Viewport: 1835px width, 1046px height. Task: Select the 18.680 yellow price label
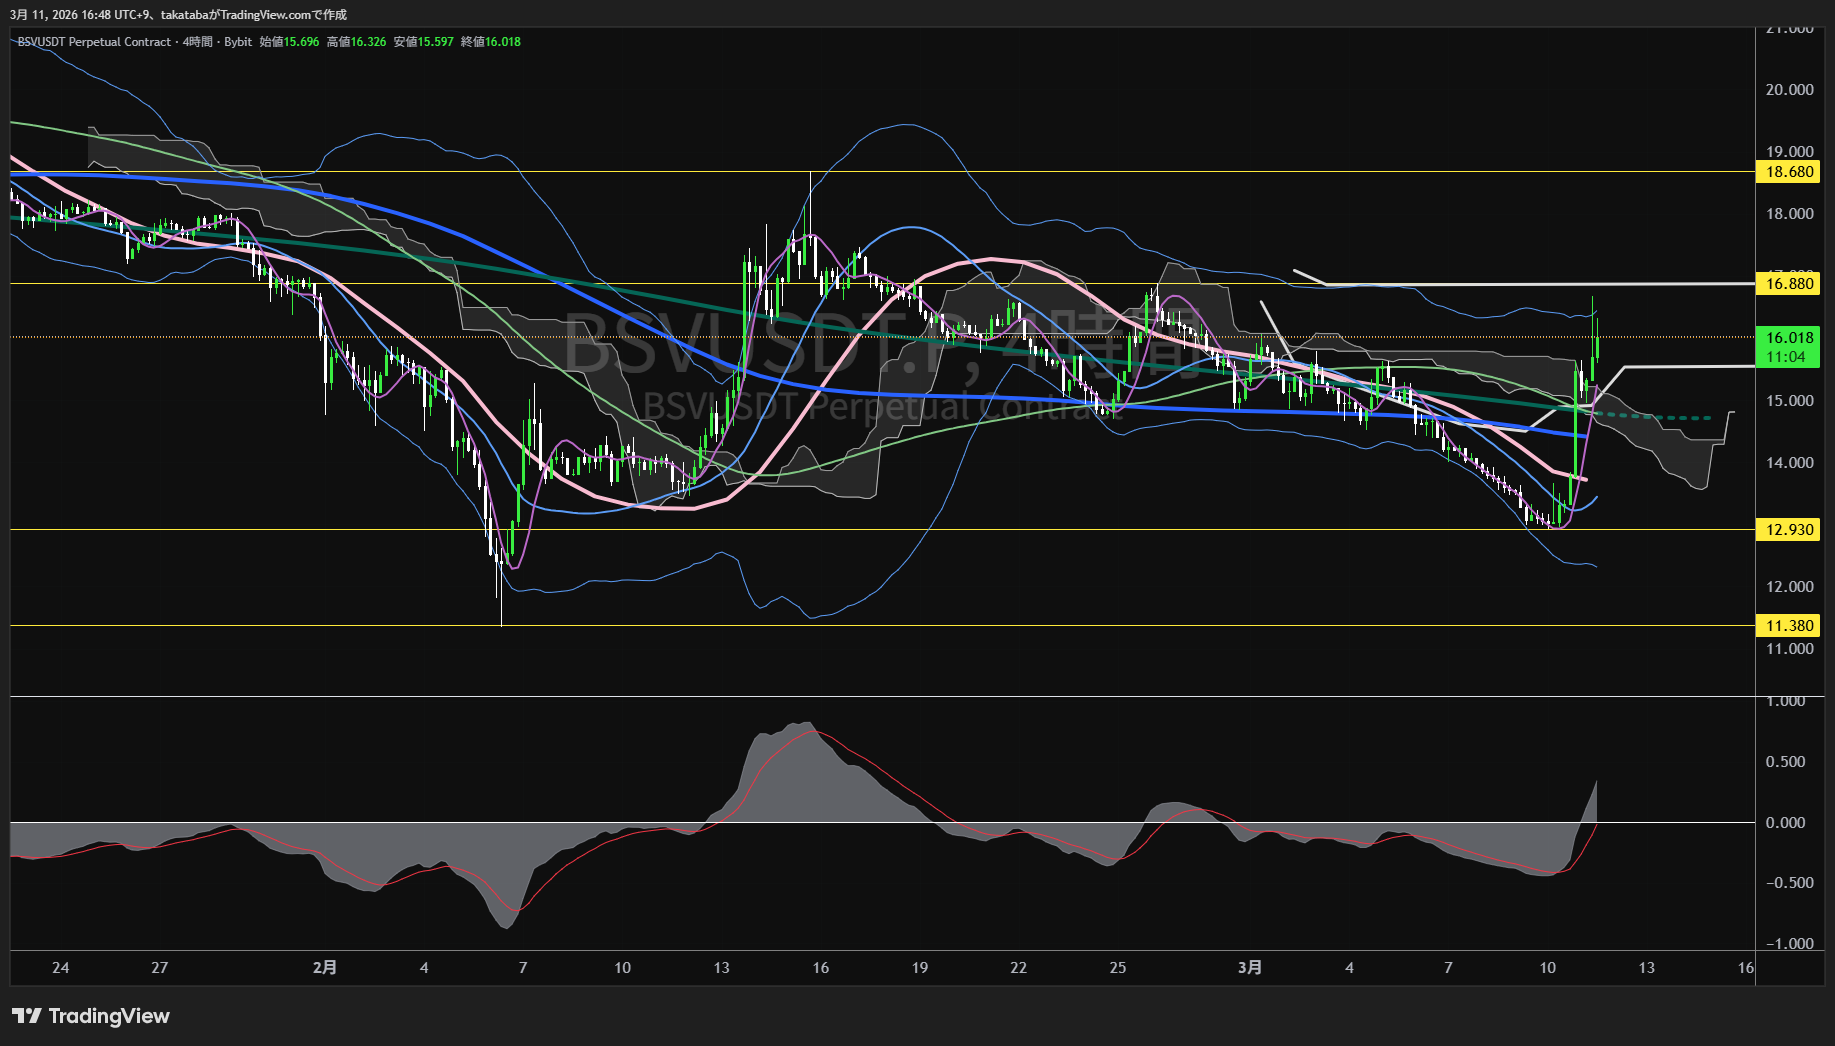click(x=1789, y=172)
